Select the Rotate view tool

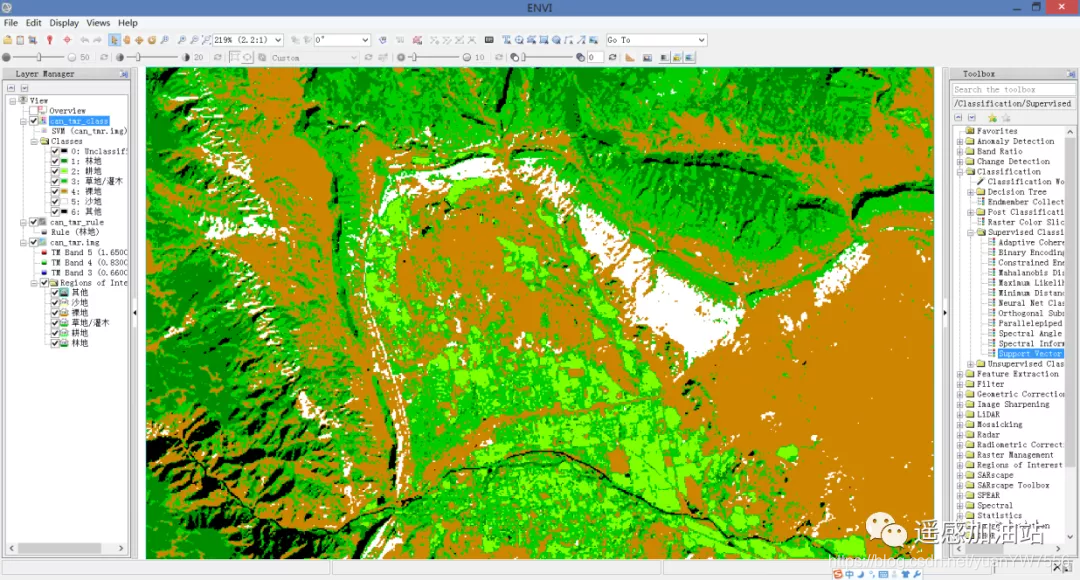(x=152, y=40)
